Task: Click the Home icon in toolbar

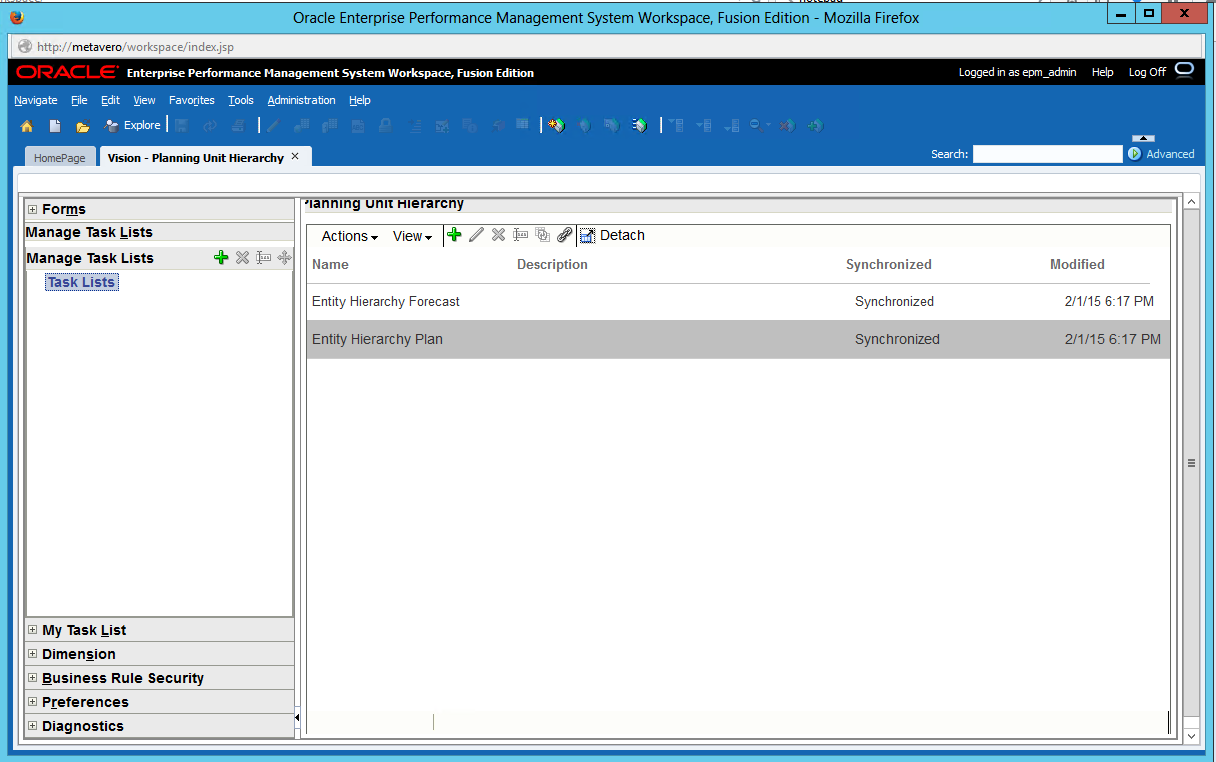Action: [x=27, y=126]
